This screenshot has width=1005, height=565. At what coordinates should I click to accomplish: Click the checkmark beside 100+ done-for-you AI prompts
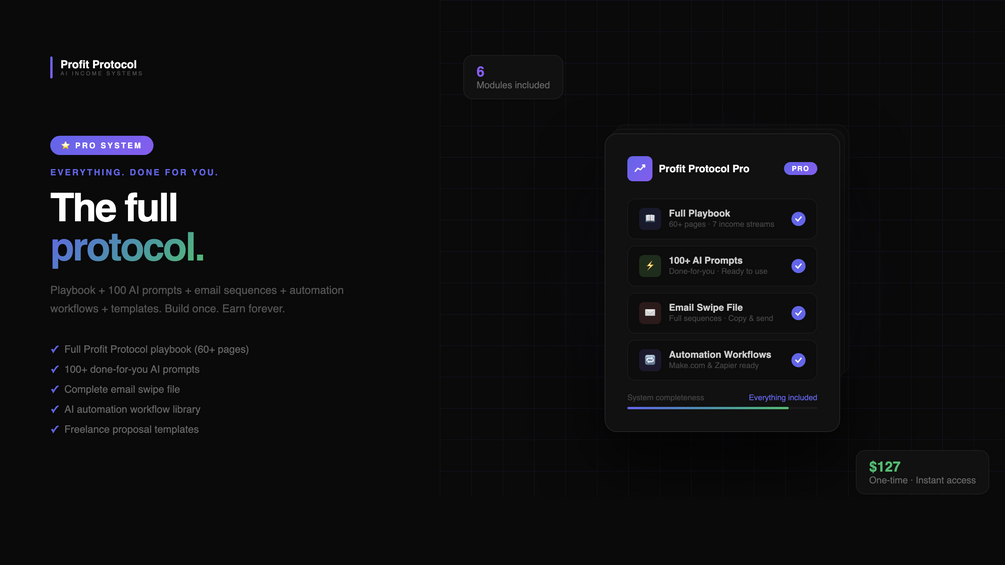(x=54, y=369)
